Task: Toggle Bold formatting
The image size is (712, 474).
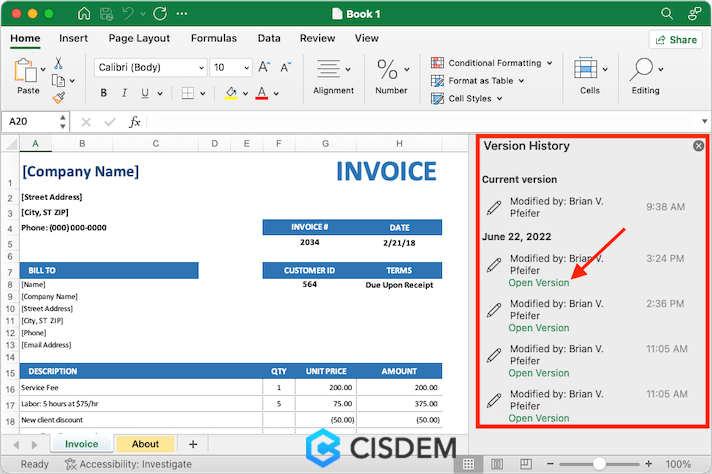Action: pyautogui.click(x=103, y=93)
